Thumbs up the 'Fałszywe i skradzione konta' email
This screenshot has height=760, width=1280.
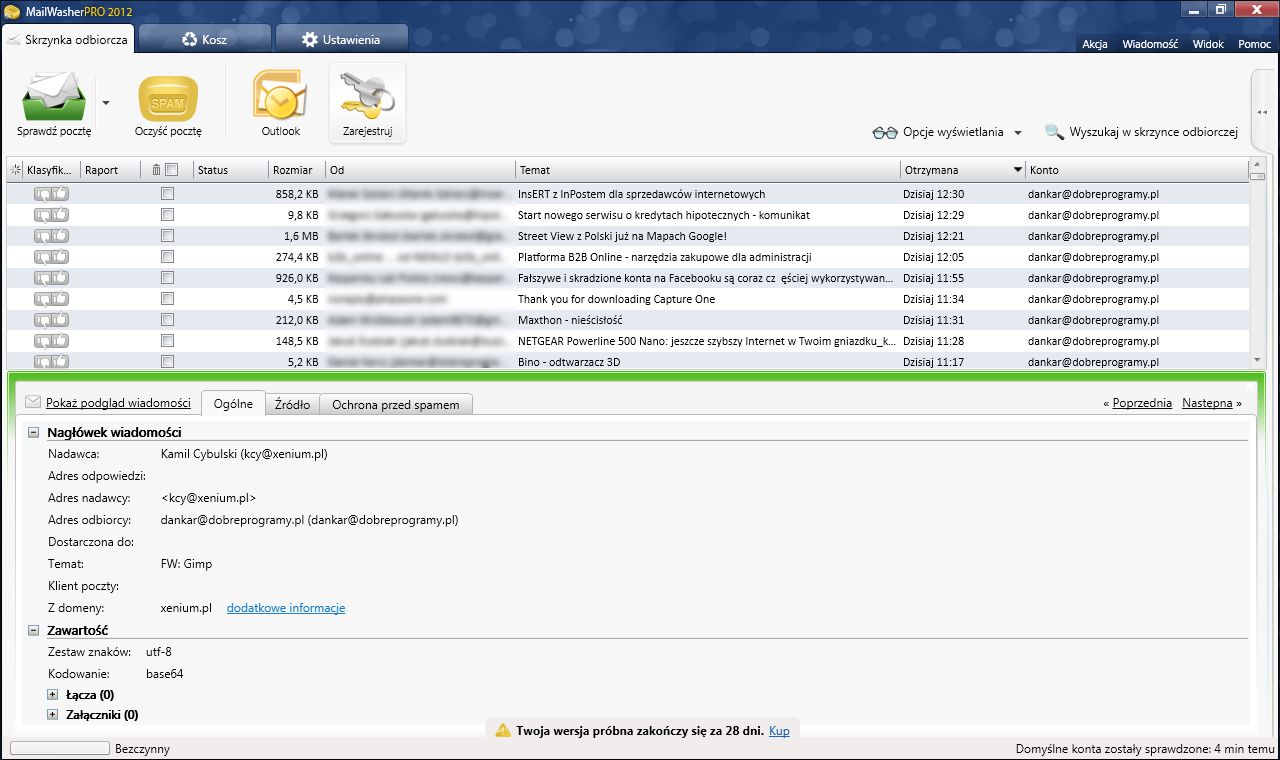[x=61, y=278]
